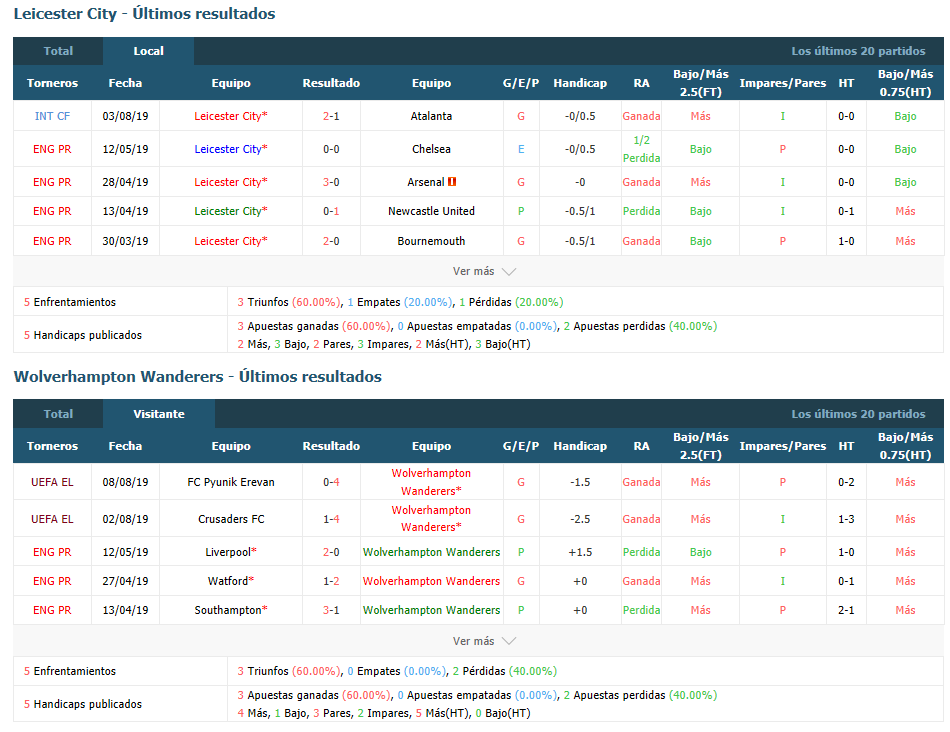
Task: Click the 0-2 HT score for Pyunik Erevan
Action: pos(846,482)
